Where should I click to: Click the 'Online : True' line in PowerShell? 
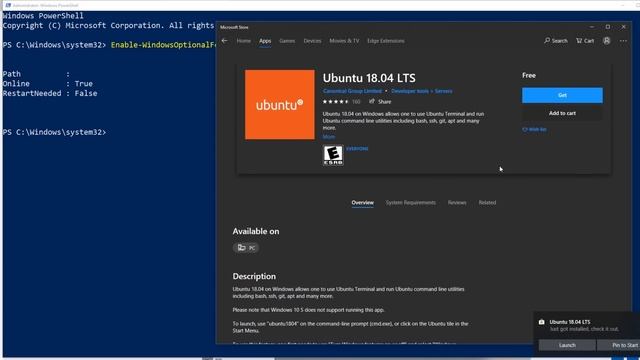48,84
